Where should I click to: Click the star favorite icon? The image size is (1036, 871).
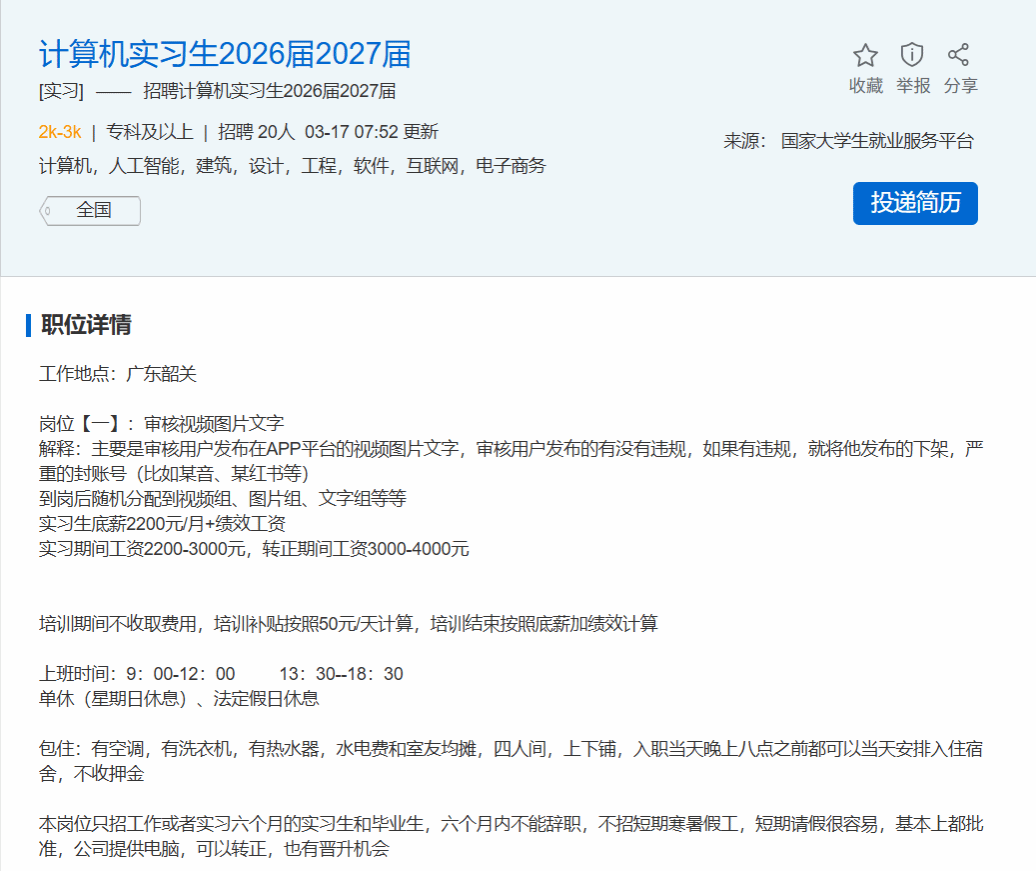point(865,55)
